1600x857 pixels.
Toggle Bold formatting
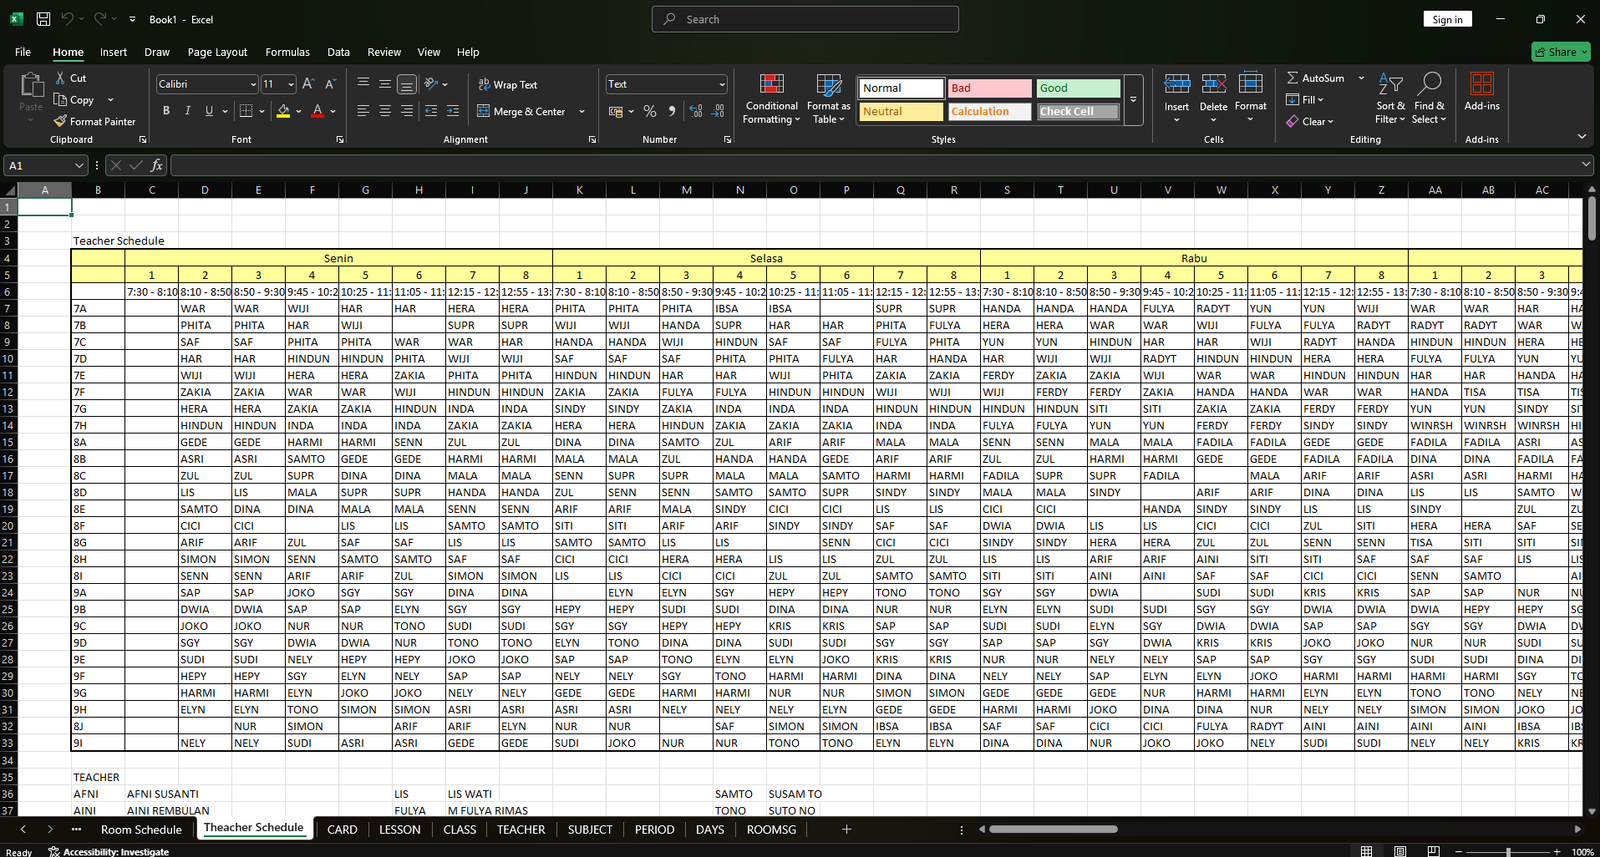[x=166, y=111]
